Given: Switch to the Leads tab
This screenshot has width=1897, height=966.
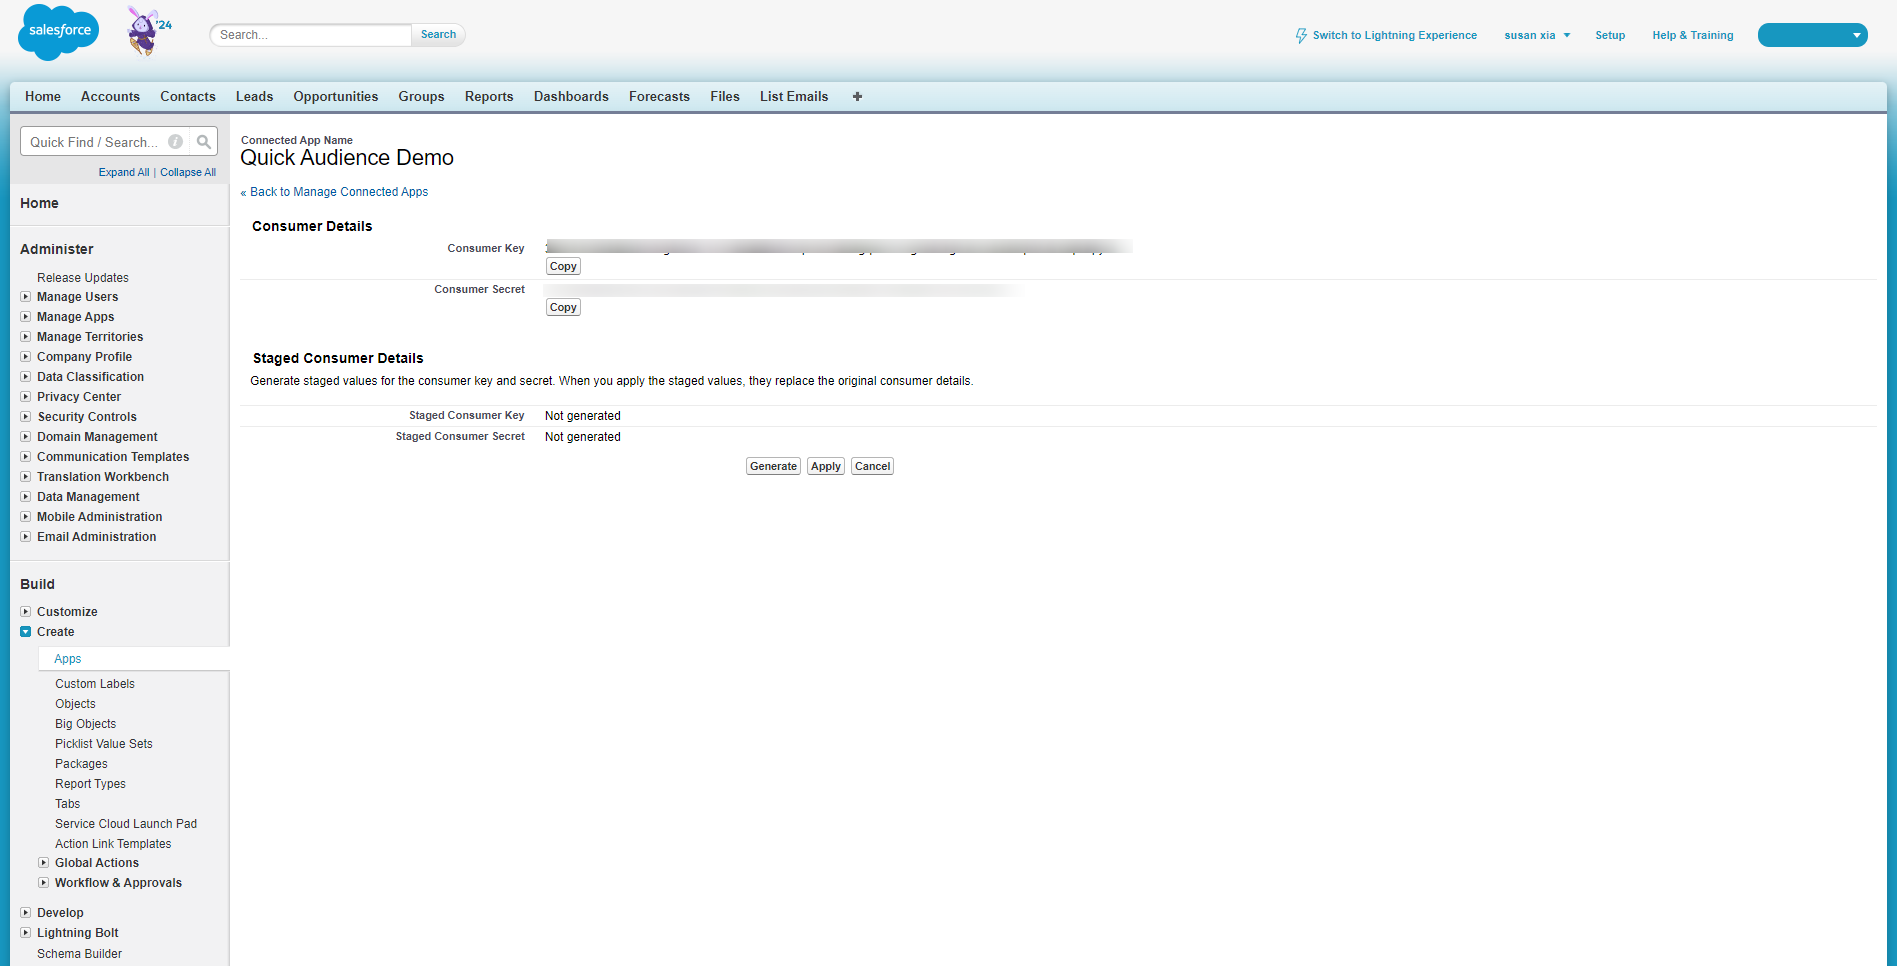Looking at the screenshot, I should (254, 97).
